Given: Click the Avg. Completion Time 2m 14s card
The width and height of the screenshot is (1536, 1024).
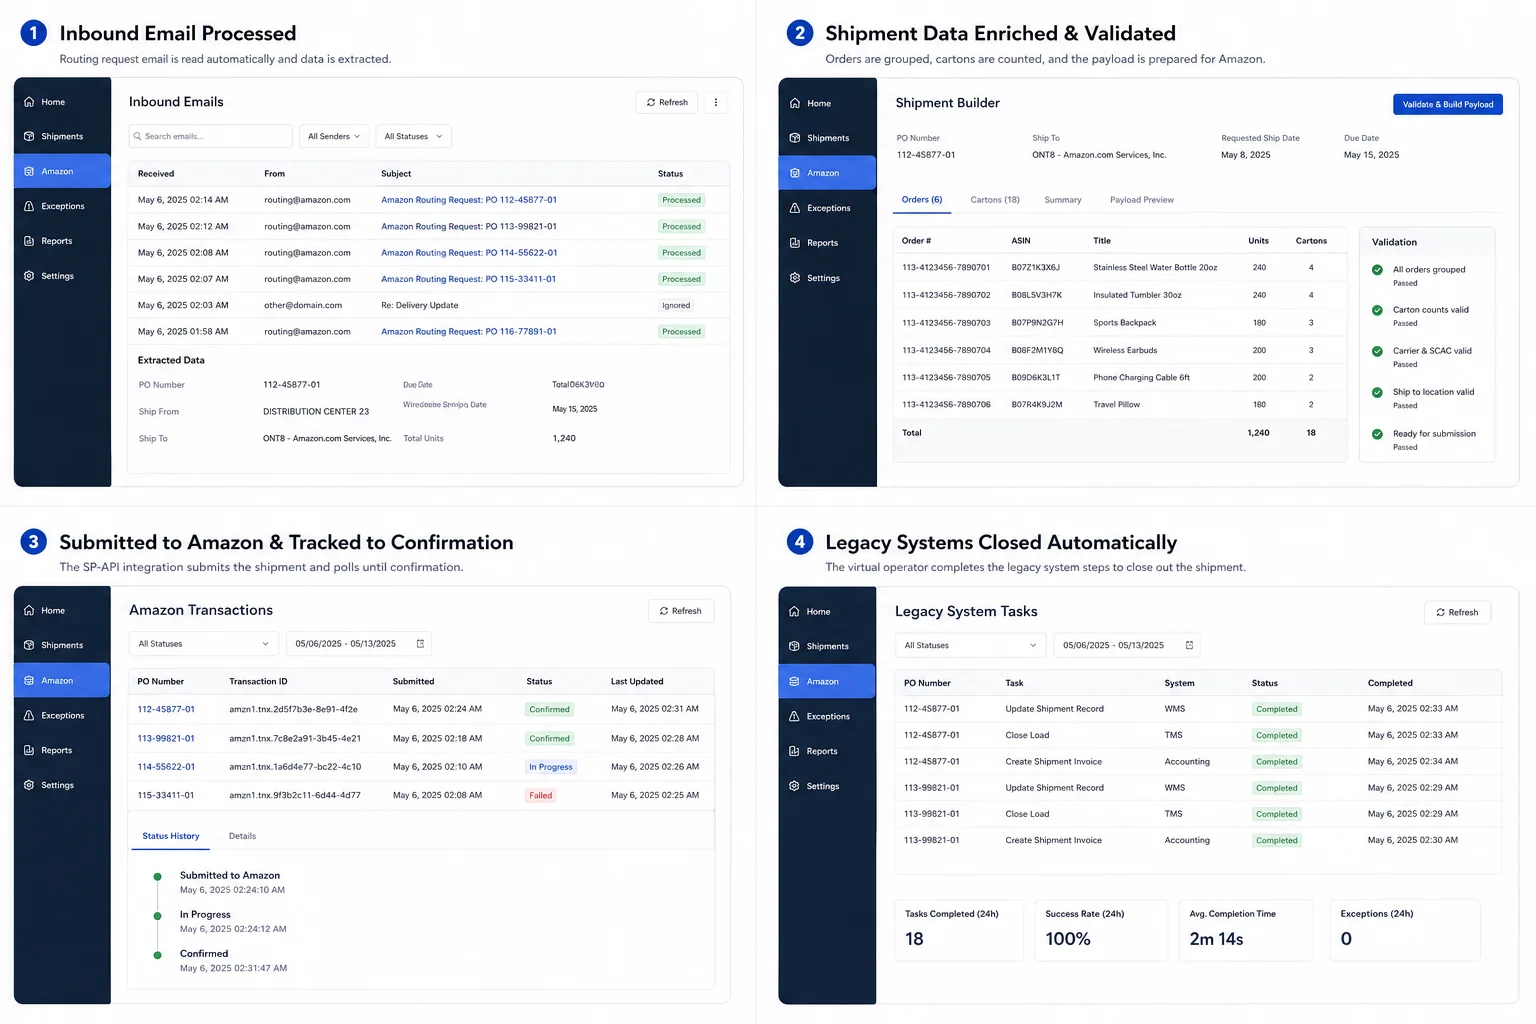Looking at the screenshot, I should (1245, 930).
